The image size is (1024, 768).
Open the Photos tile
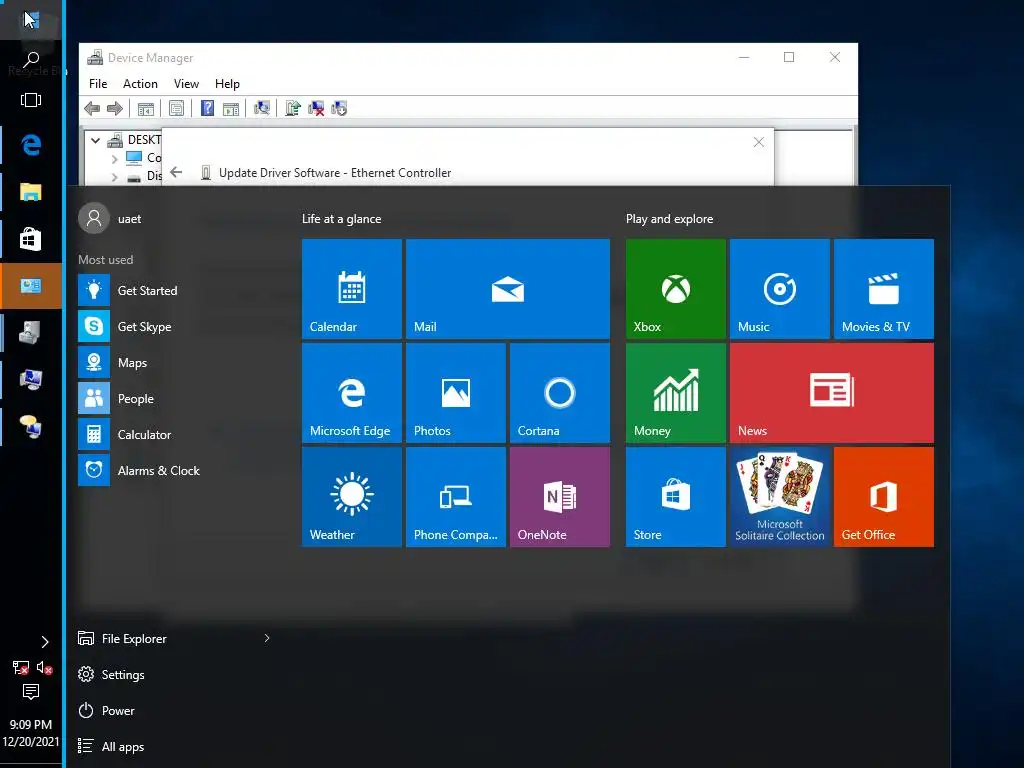click(456, 392)
